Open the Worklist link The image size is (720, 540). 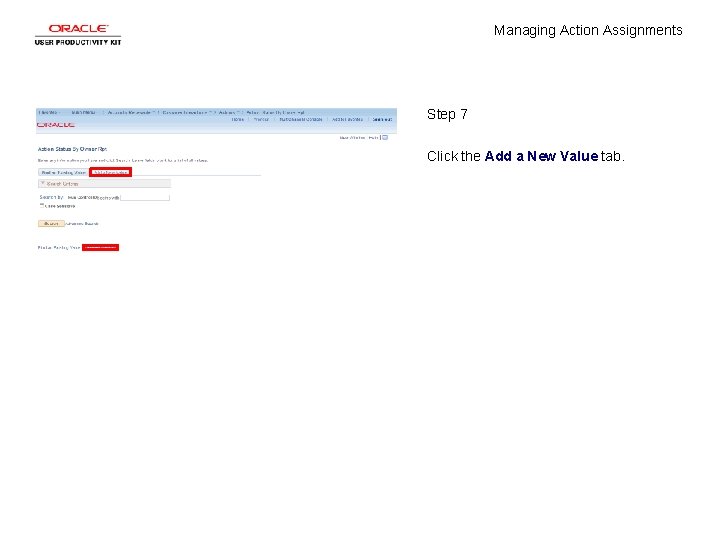(261, 119)
